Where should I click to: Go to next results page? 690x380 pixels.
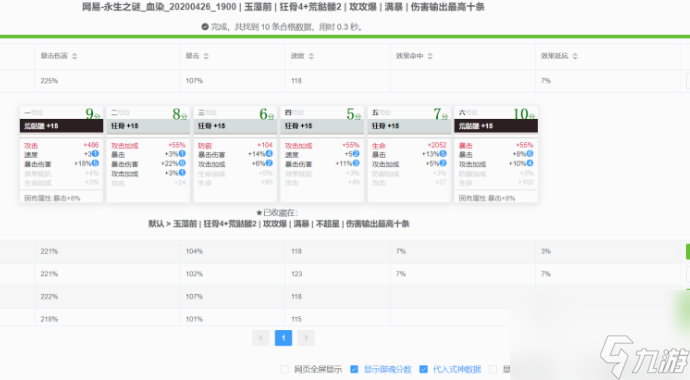tap(306, 338)
